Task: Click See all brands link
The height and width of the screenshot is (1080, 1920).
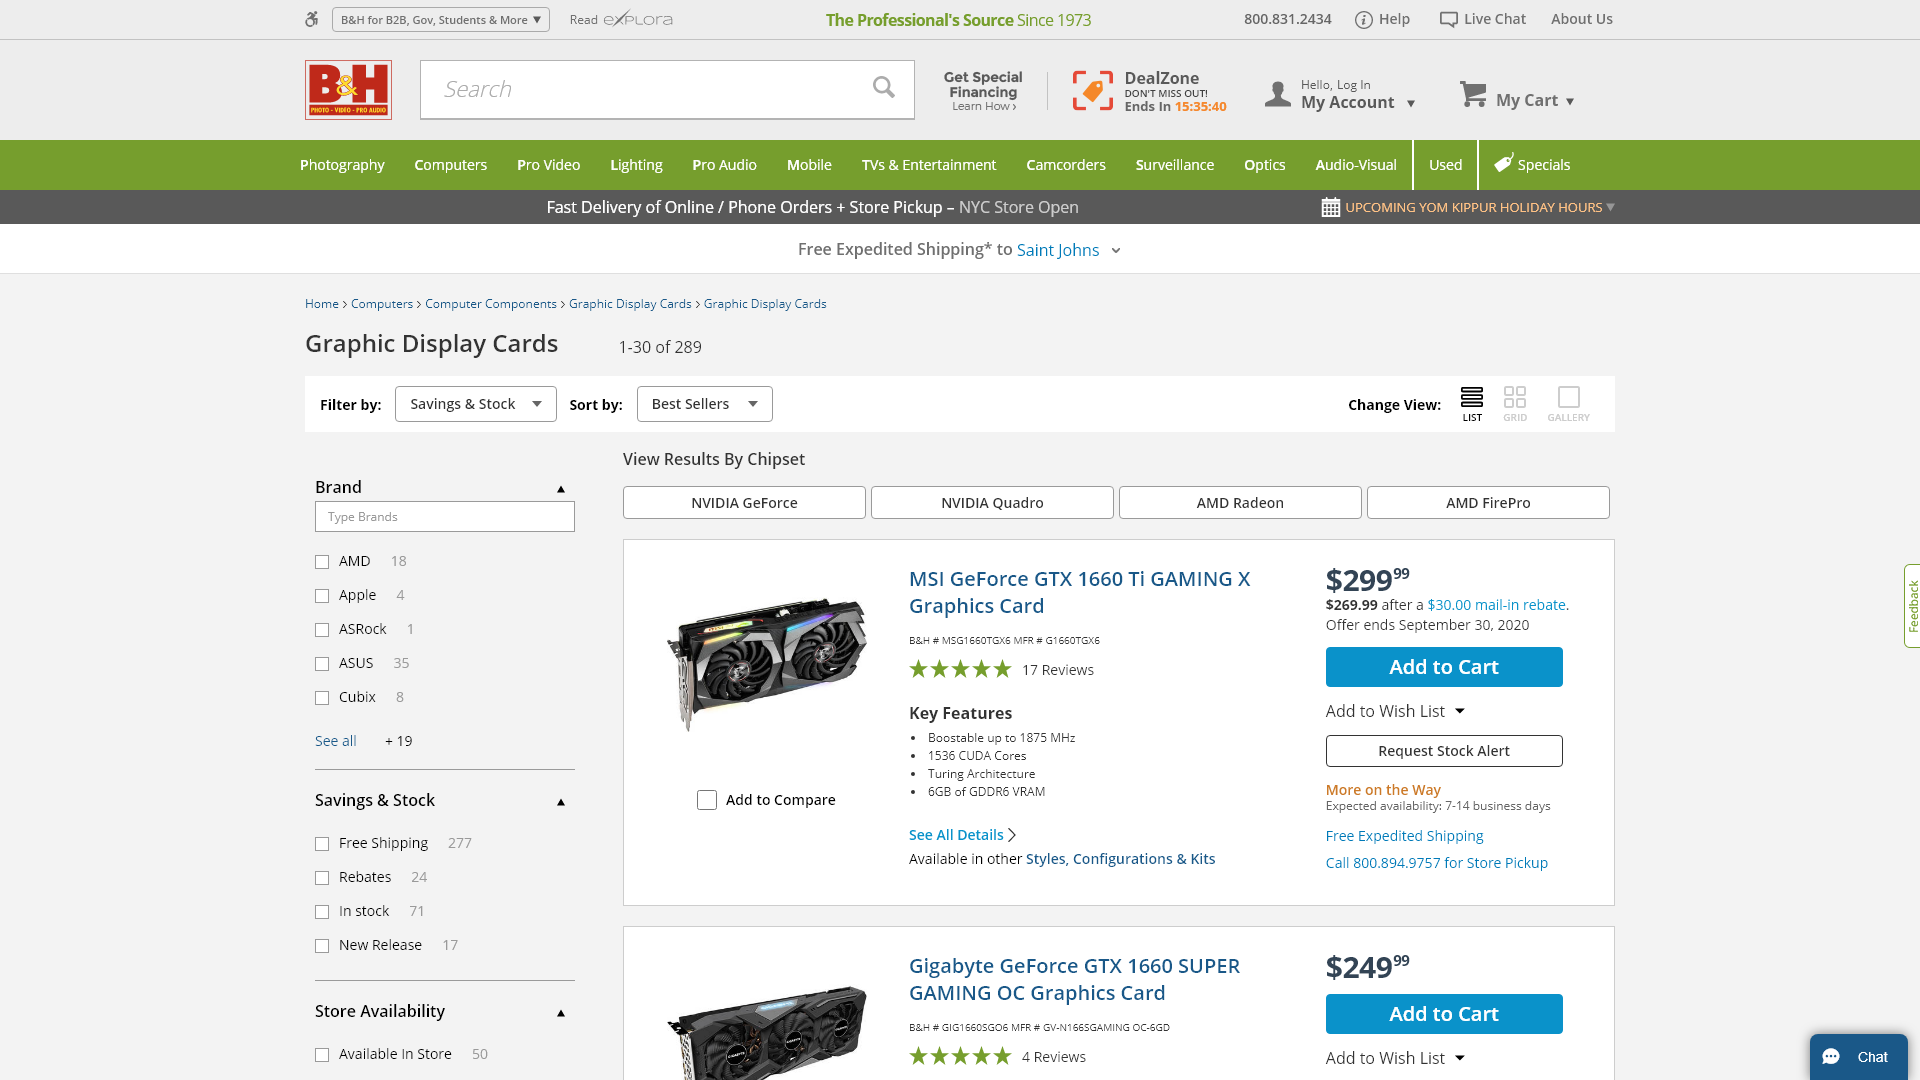Action: tap(336, 741)
